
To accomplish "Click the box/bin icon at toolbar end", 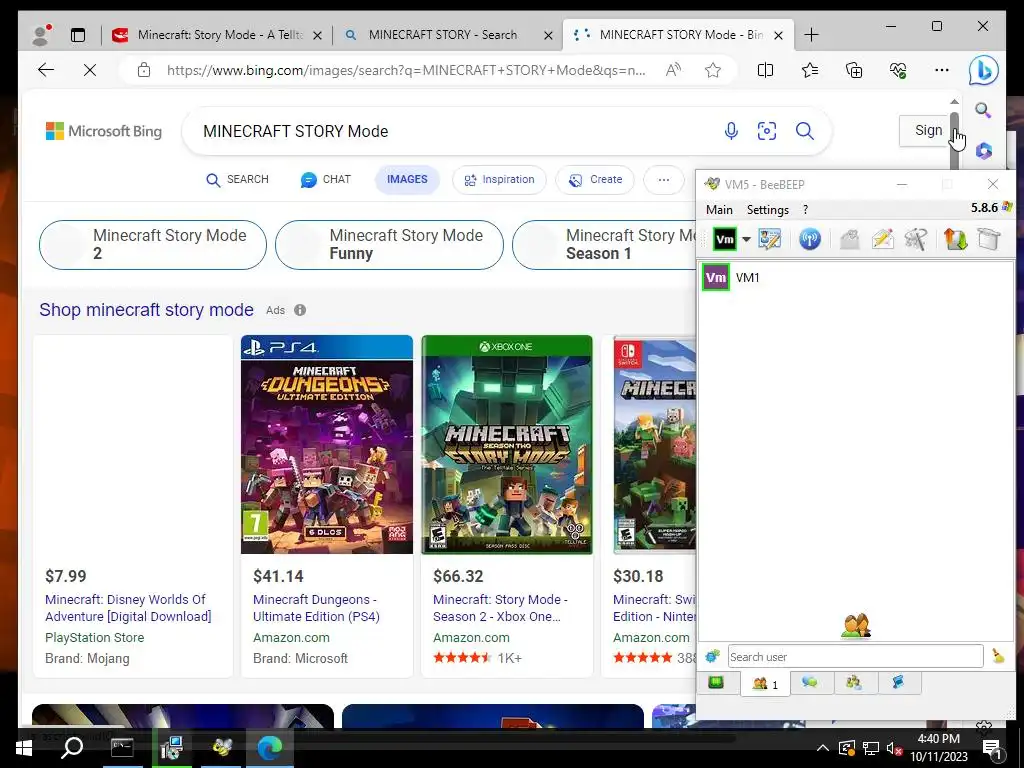I will [x=989, y=239].
